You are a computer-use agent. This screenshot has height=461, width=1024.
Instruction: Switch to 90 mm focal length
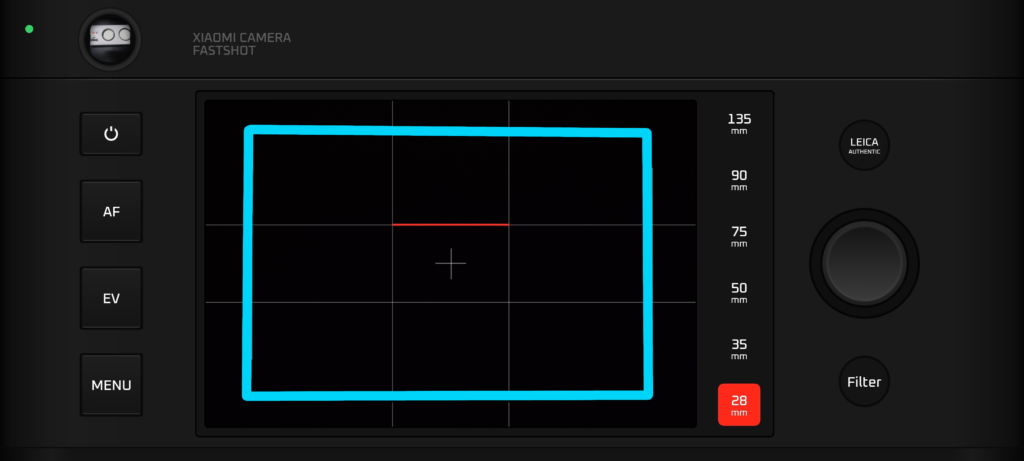point(739,179)
